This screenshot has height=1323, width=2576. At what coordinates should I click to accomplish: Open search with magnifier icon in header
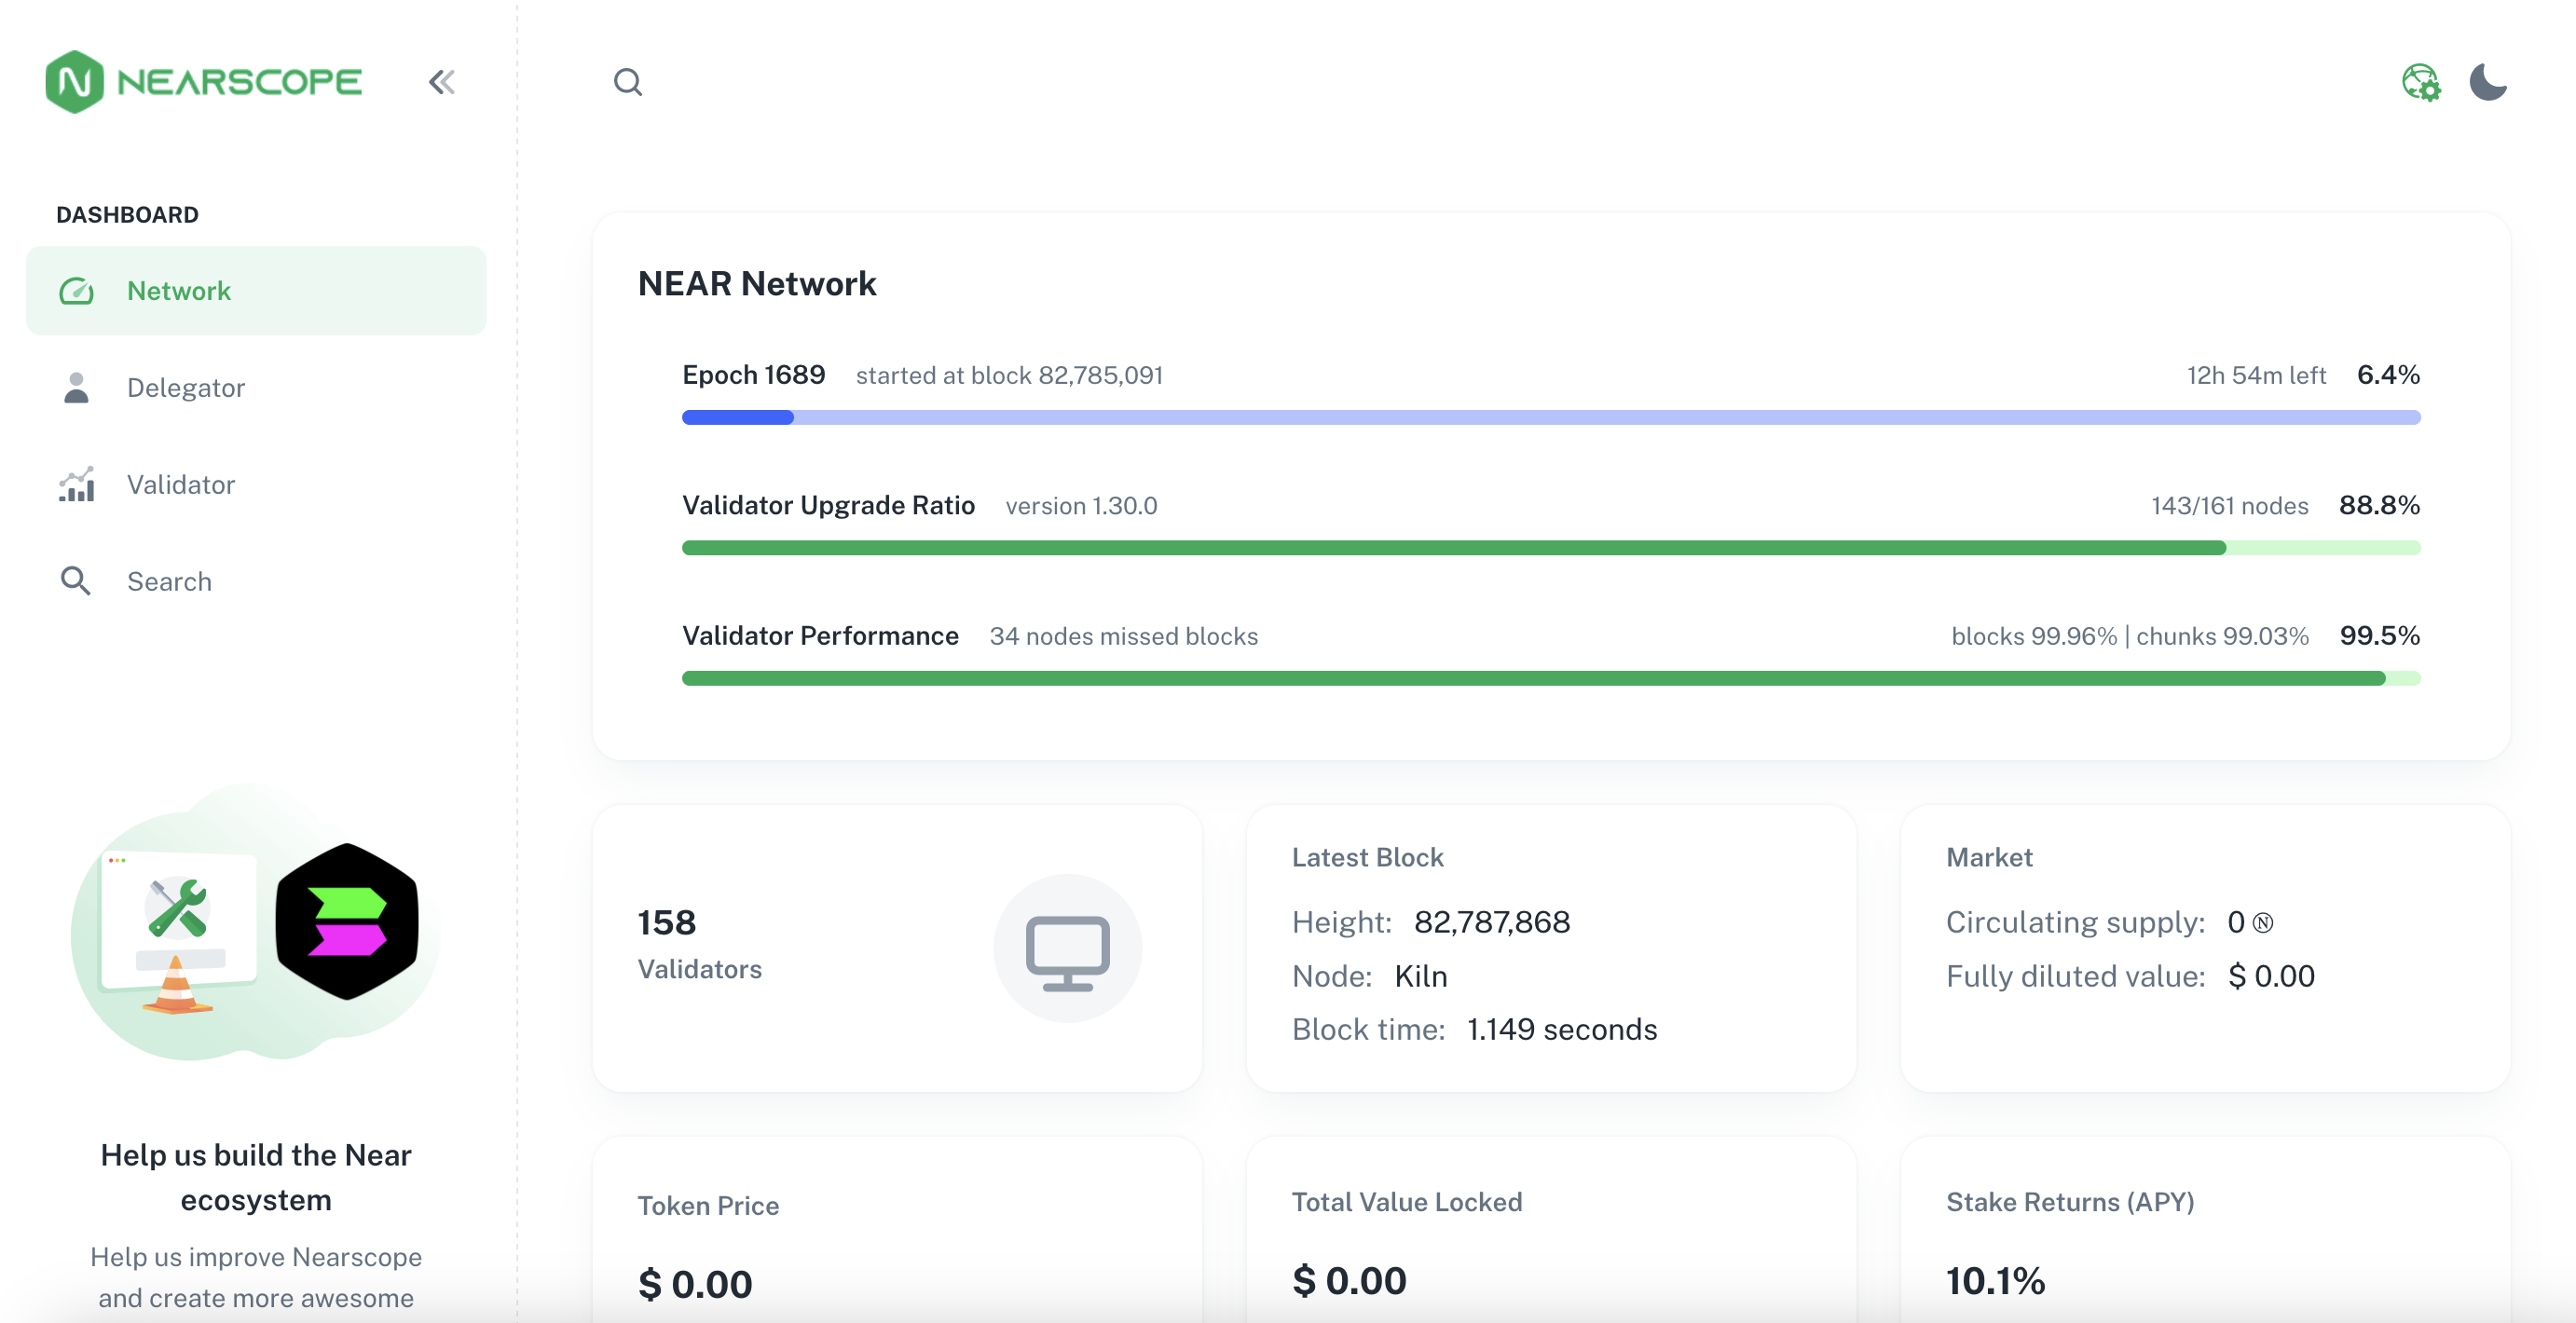[627, 82]
